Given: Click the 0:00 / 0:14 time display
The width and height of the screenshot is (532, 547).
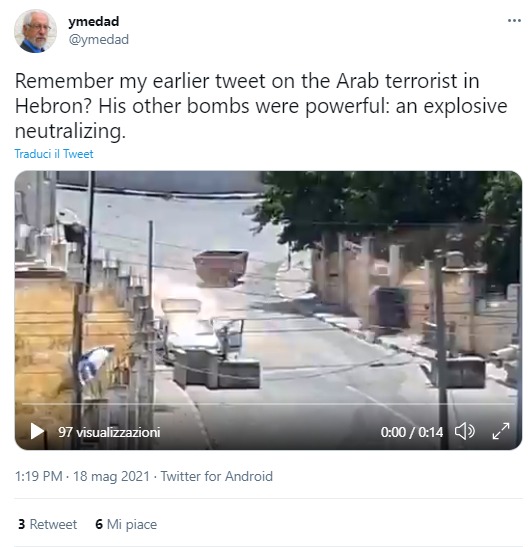Looking at the screenshot, I should (412, 432).
